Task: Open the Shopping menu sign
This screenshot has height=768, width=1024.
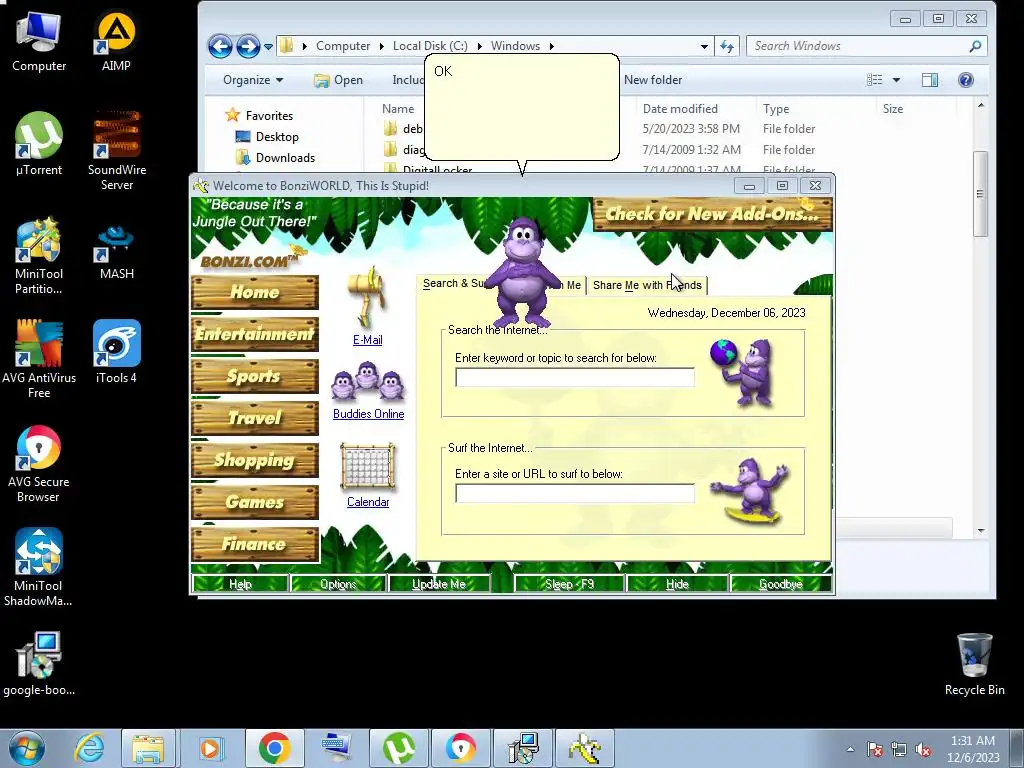Action: 255,460
